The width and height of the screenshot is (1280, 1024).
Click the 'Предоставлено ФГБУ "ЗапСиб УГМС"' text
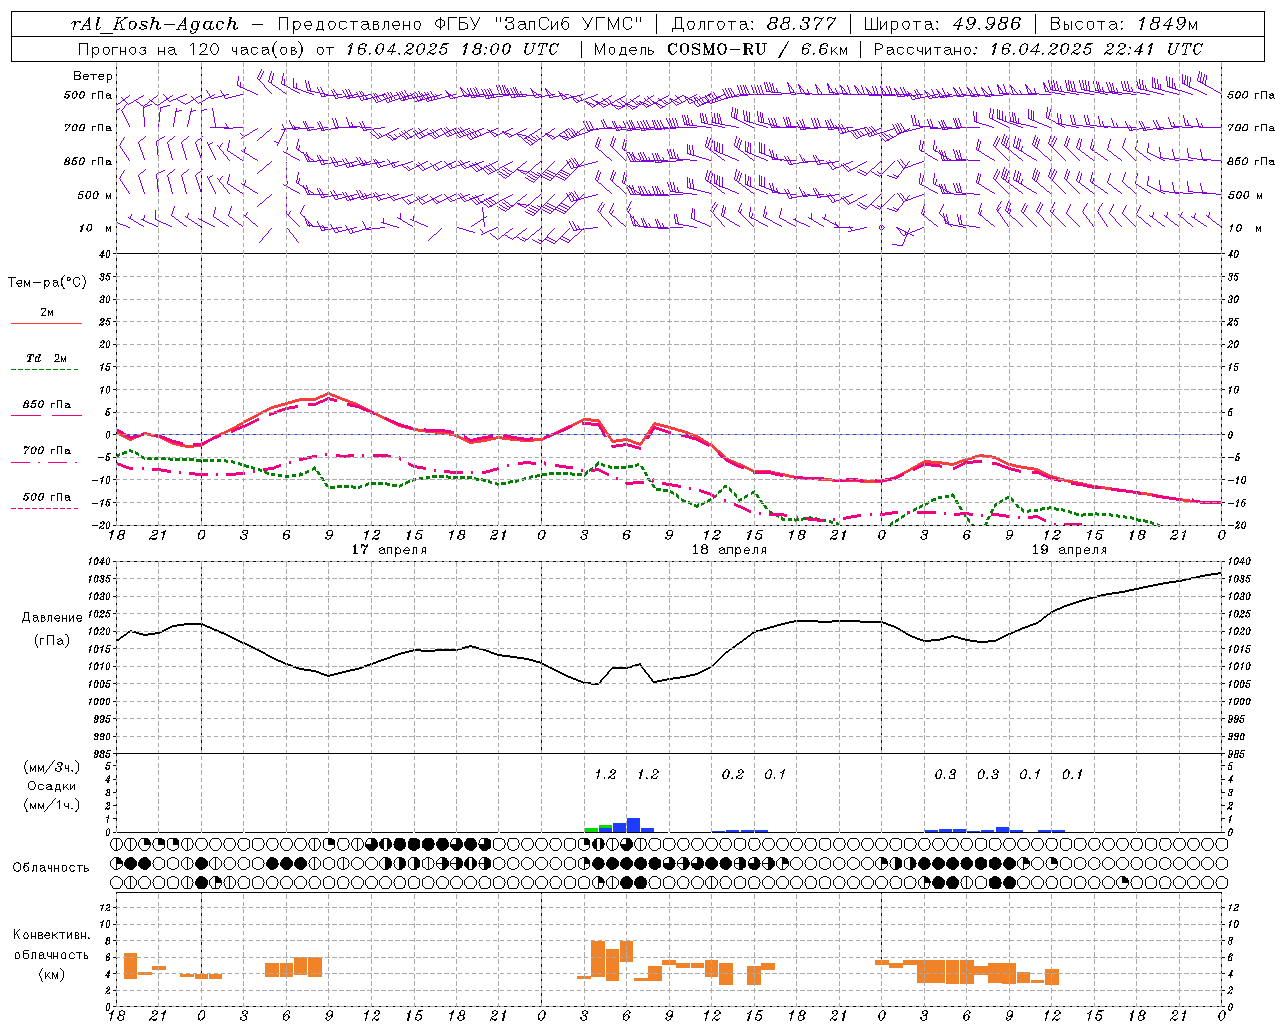tap(460, 24)
